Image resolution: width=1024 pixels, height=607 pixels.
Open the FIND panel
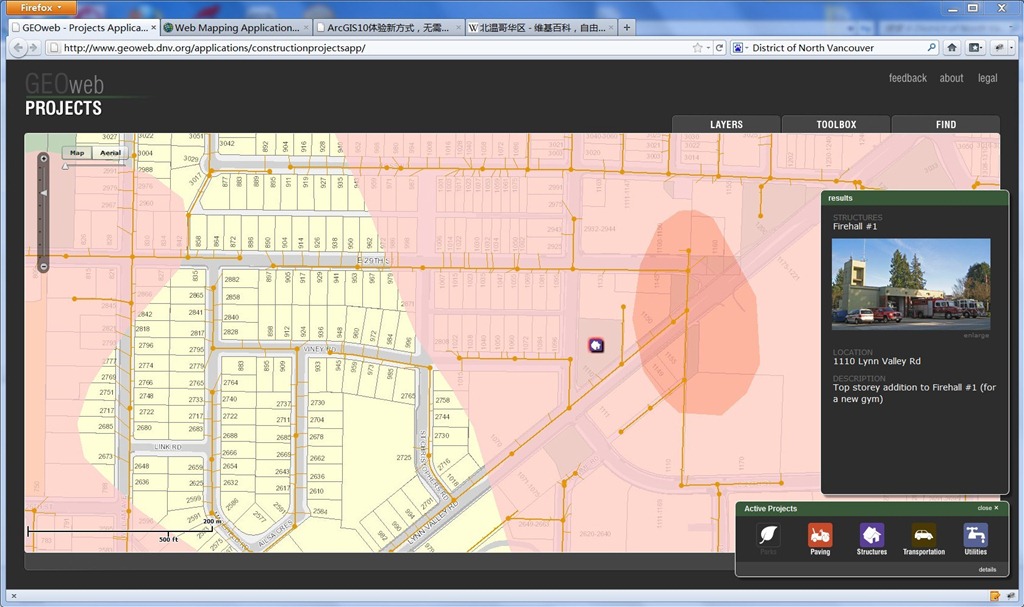click(945, 125)
